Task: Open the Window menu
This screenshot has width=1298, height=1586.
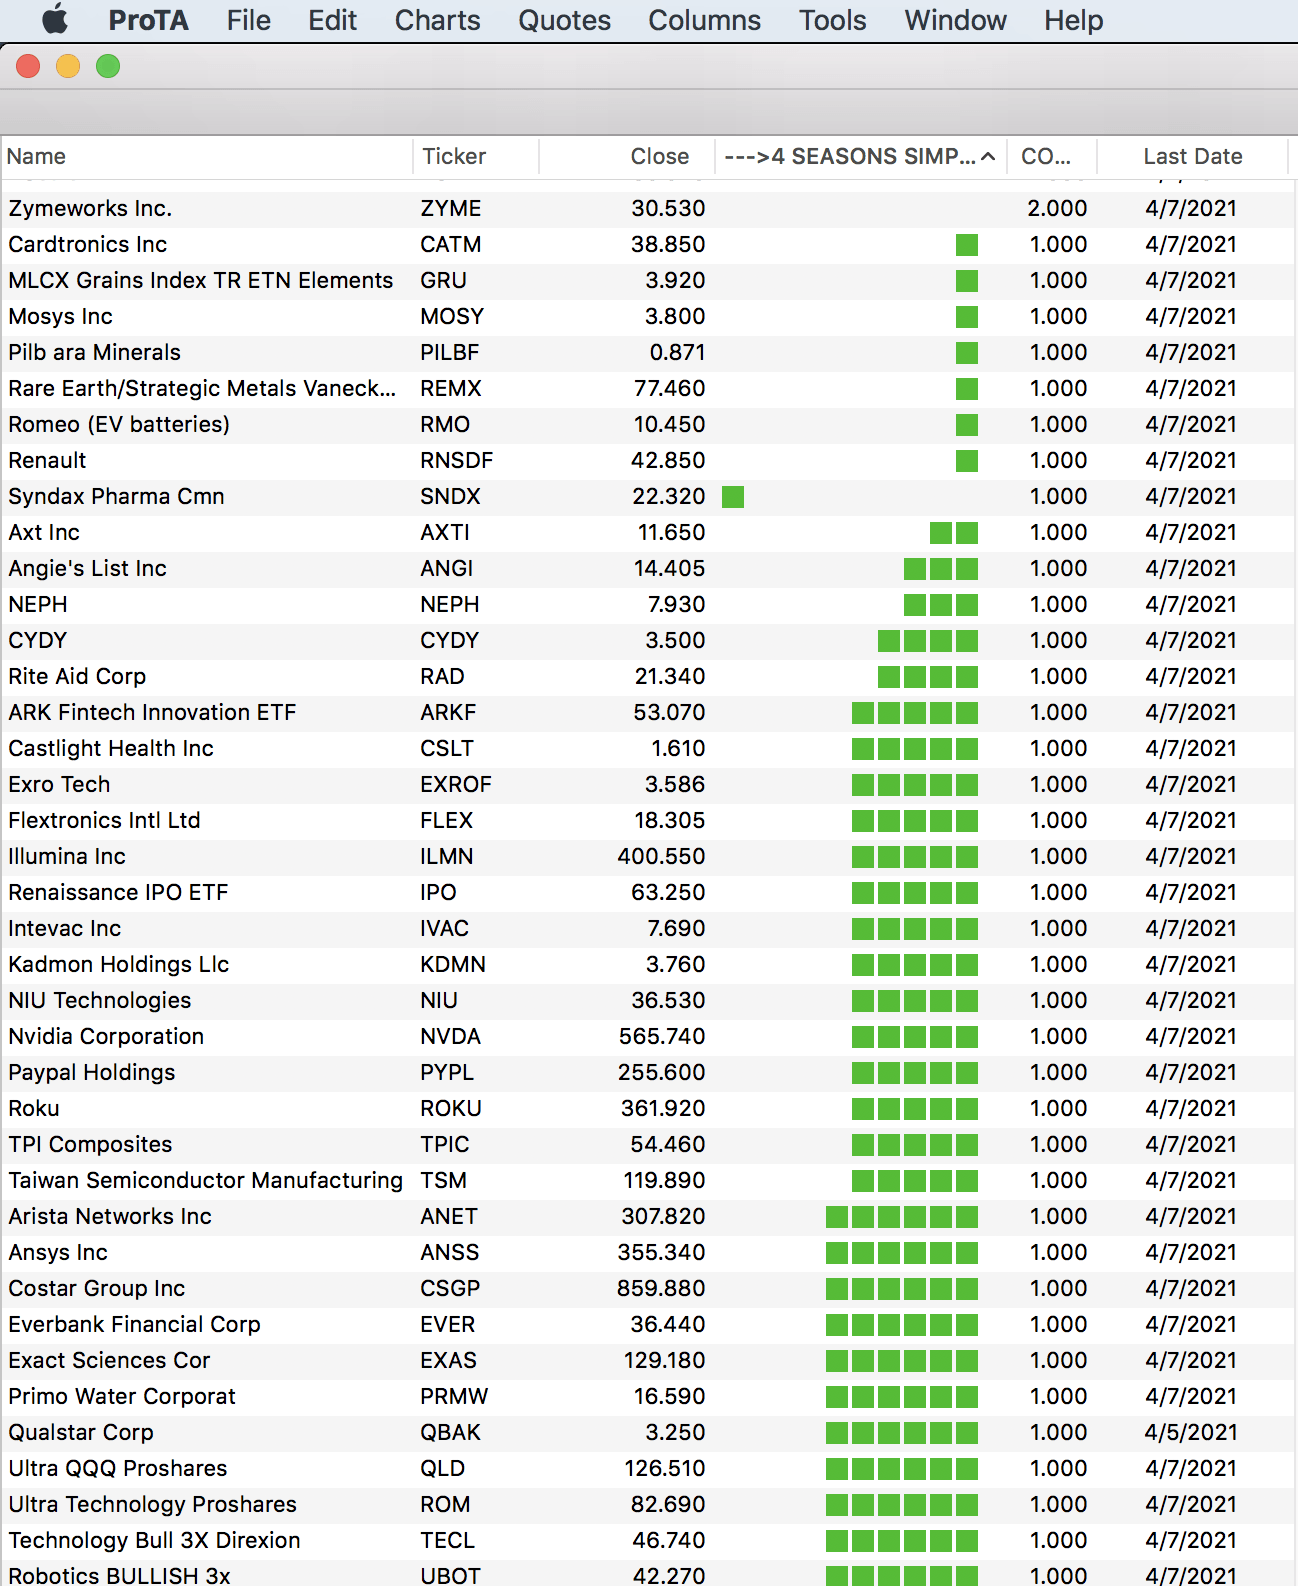Action: (955, 20)
